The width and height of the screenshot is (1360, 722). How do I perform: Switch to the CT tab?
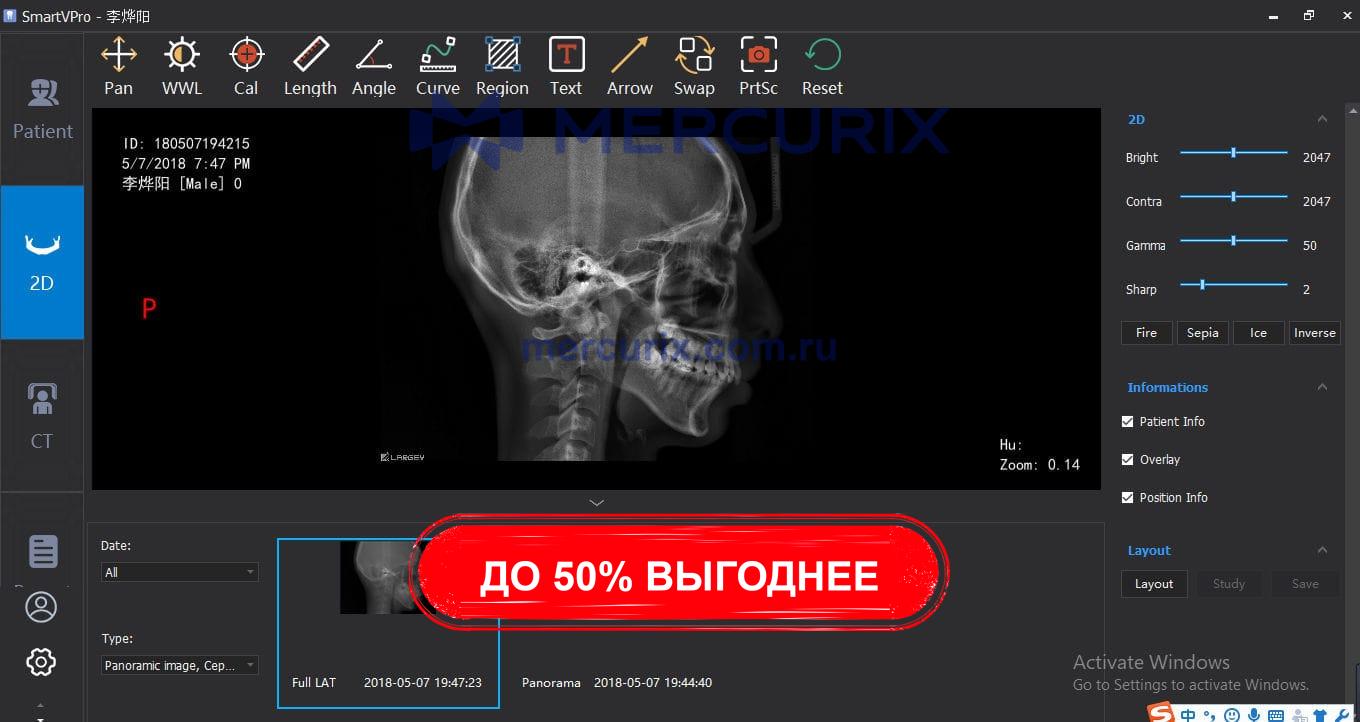click(x=42, y=415)
